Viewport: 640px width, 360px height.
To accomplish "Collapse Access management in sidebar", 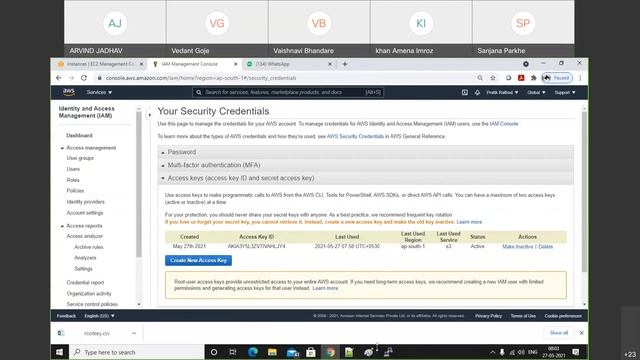I will coord(62,148).
